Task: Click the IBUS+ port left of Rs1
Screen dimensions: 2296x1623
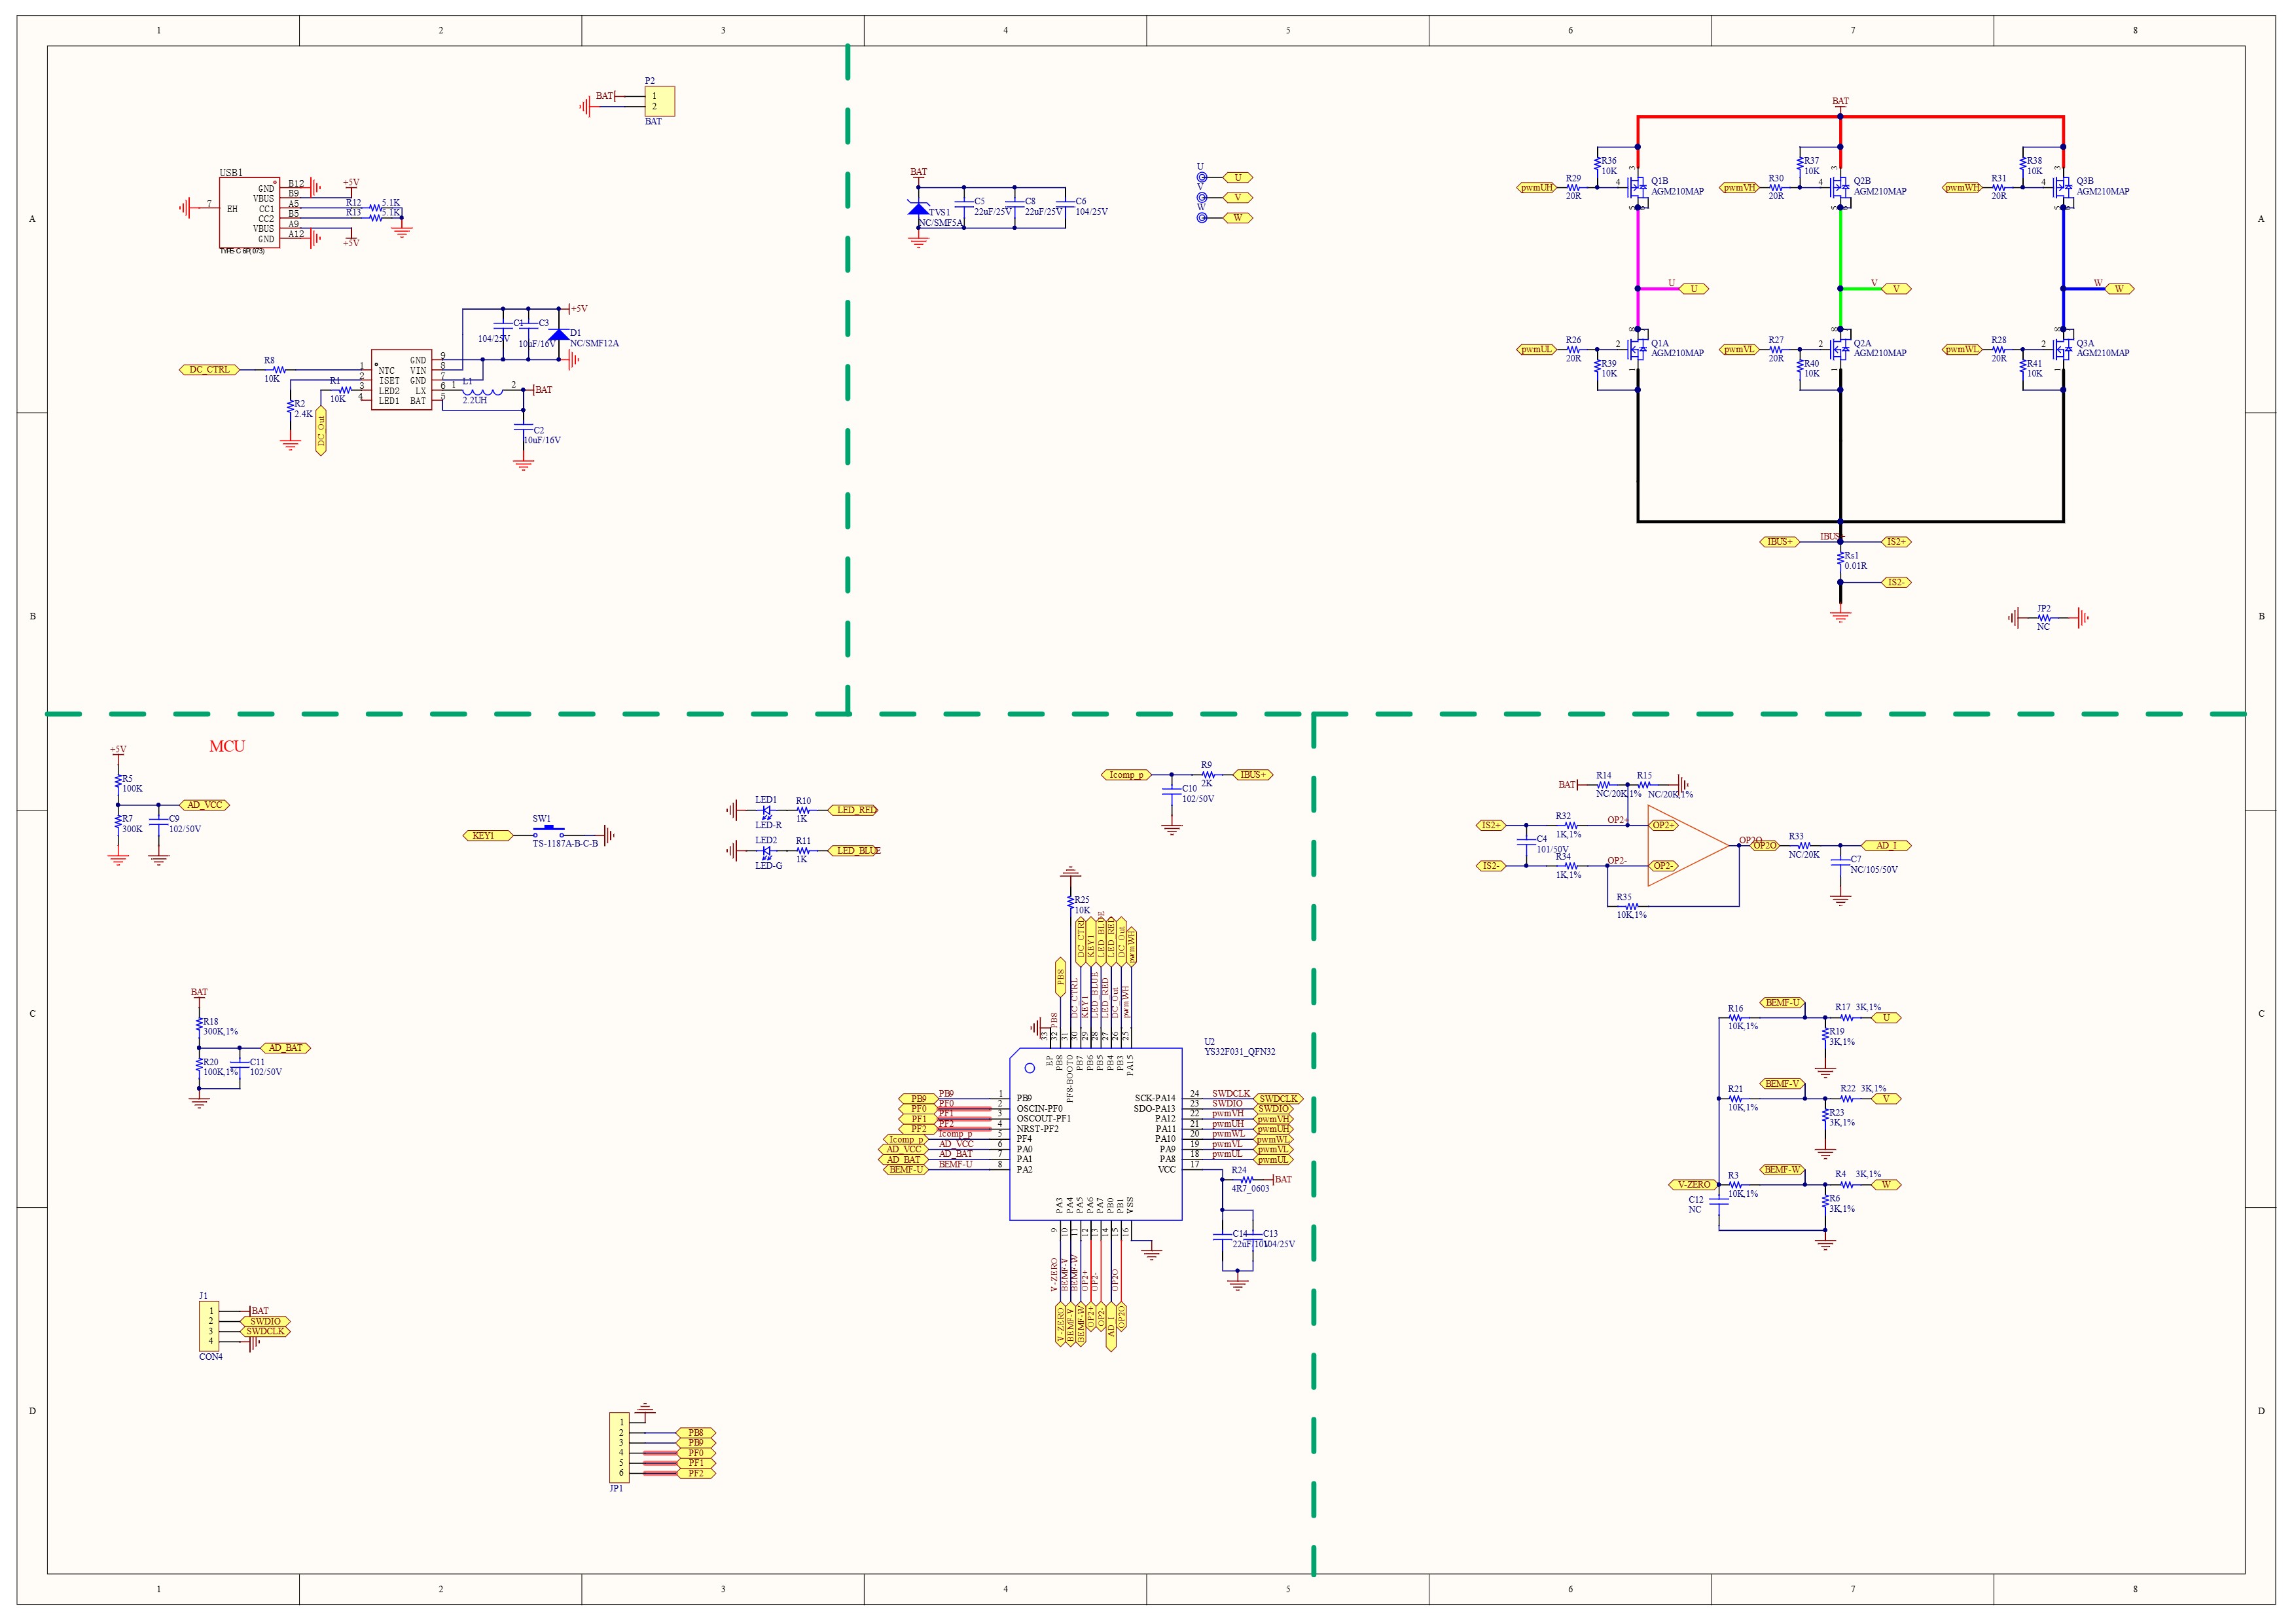Action: coord(1779,542)
